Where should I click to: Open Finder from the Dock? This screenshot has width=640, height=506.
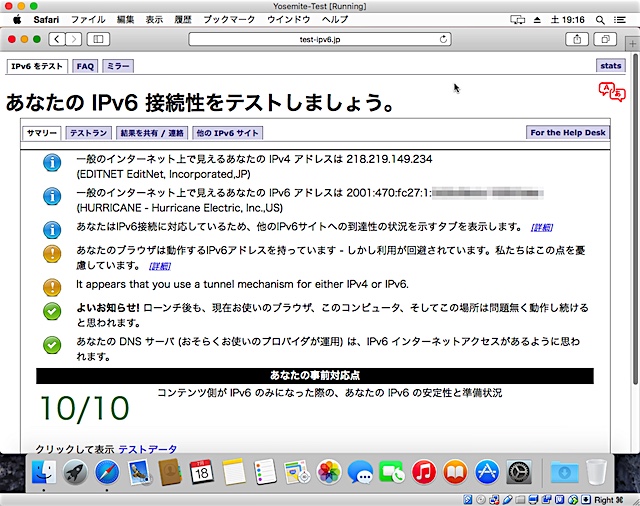(44, 472)
